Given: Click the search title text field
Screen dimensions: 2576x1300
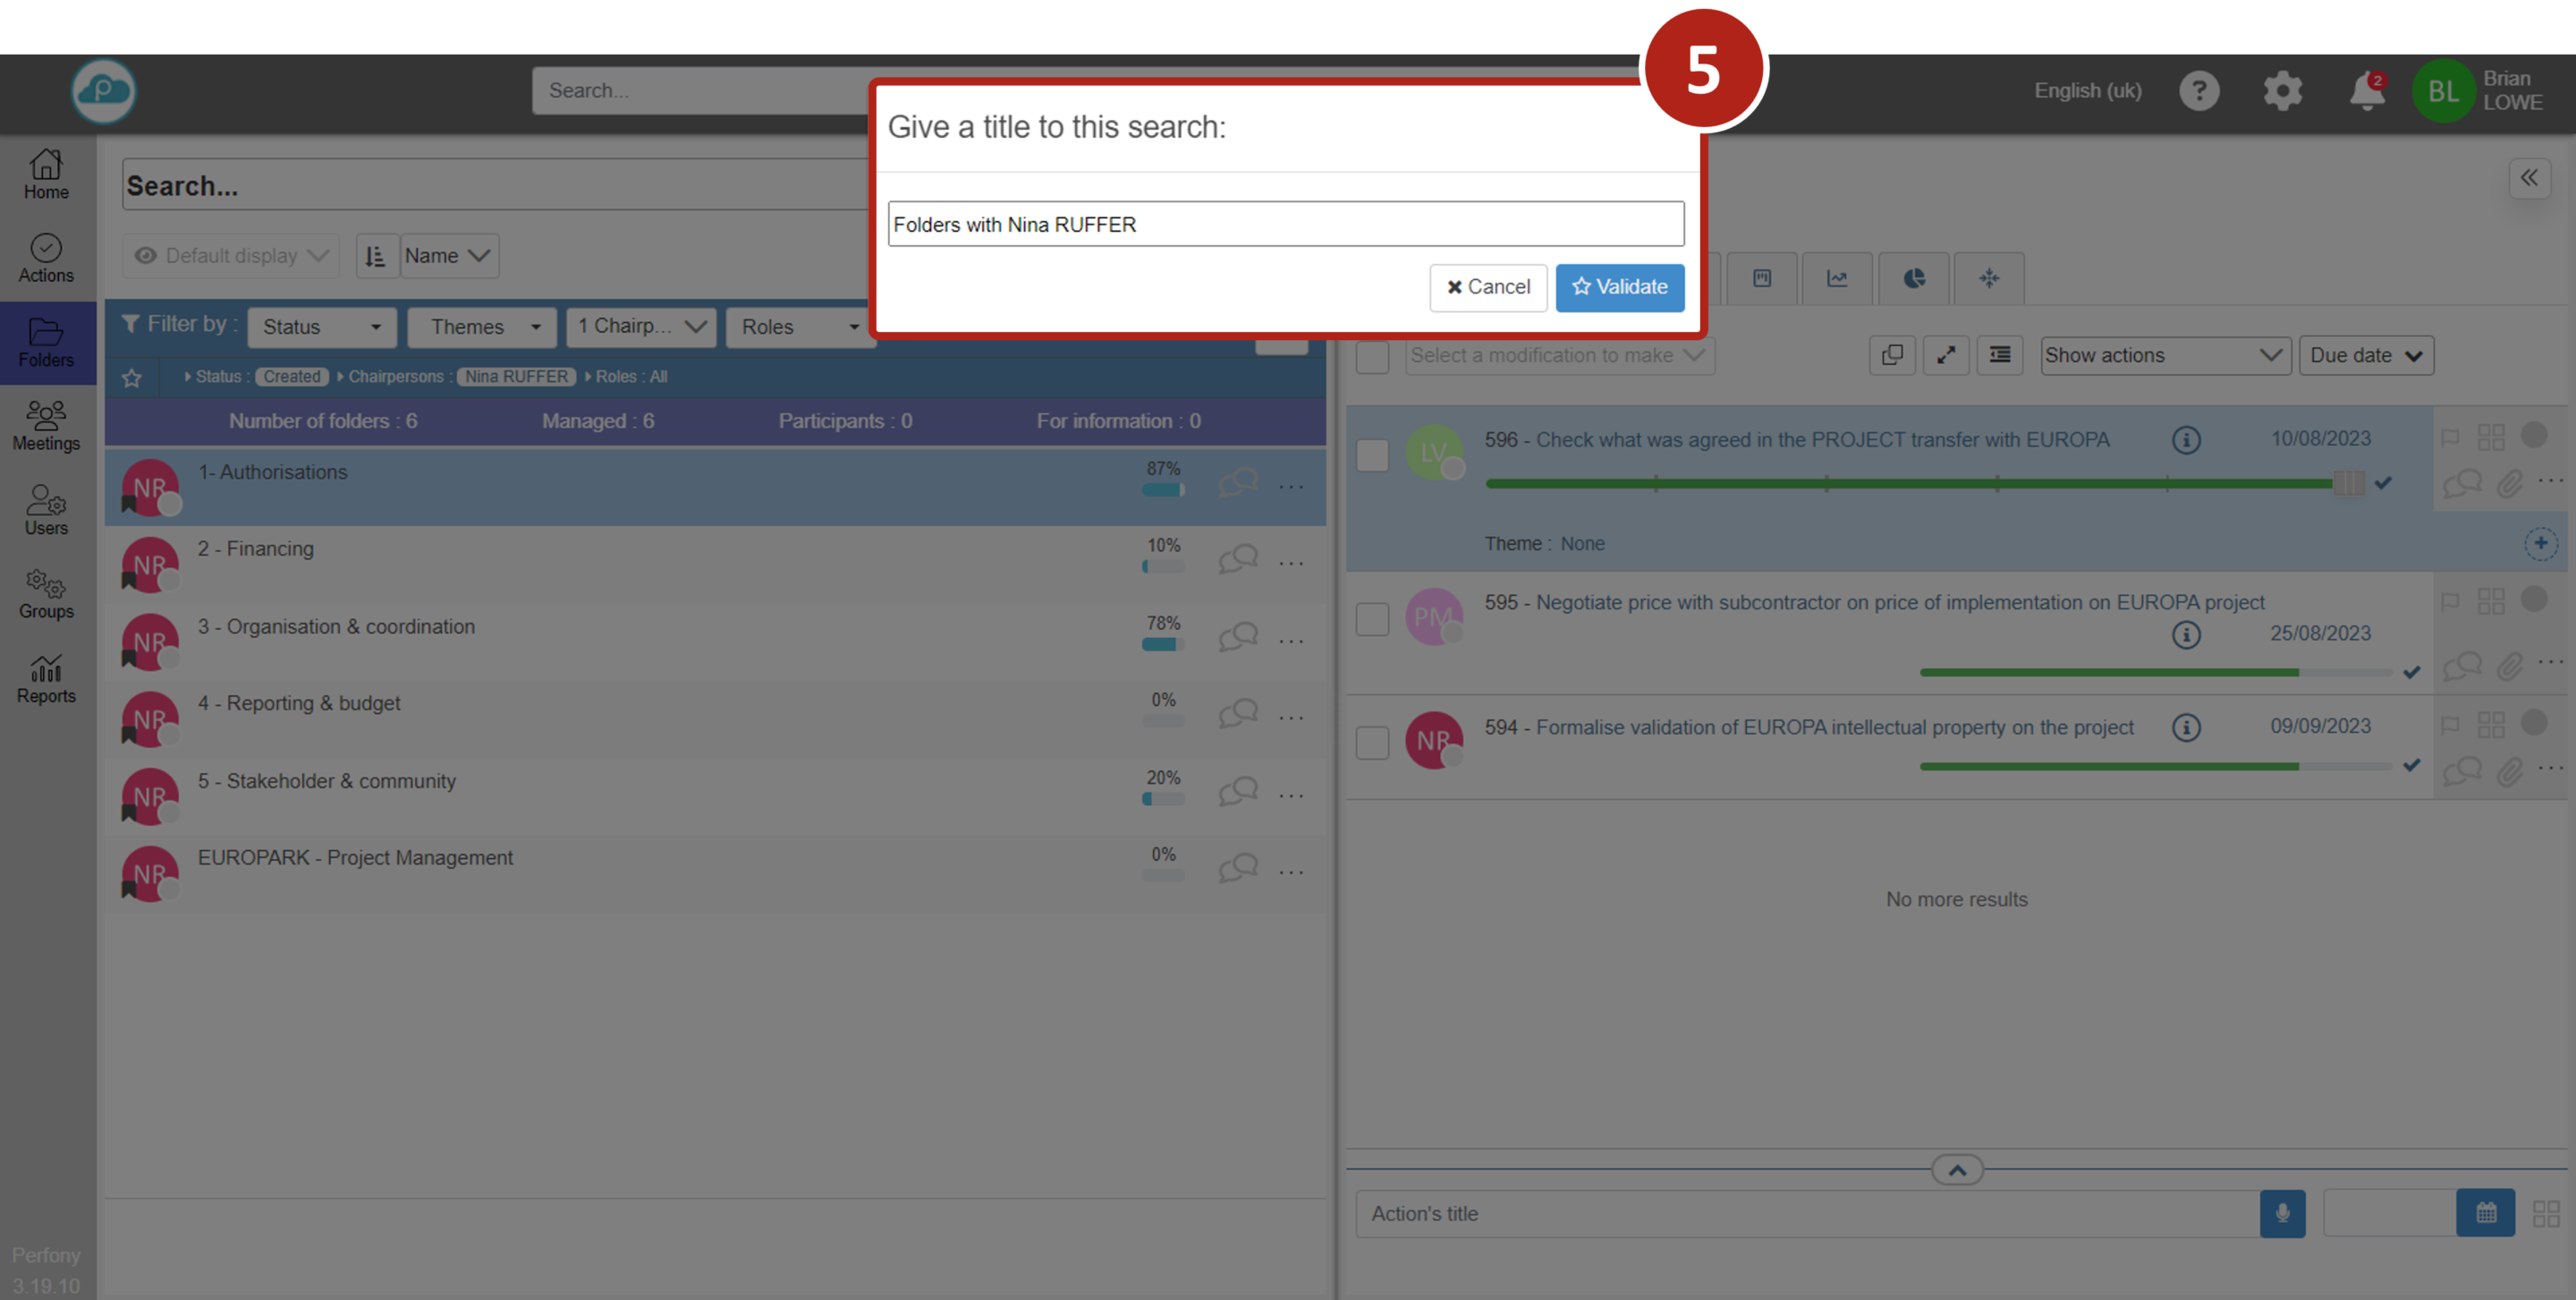Looking at the screenshot, I should pos(1285,224).
